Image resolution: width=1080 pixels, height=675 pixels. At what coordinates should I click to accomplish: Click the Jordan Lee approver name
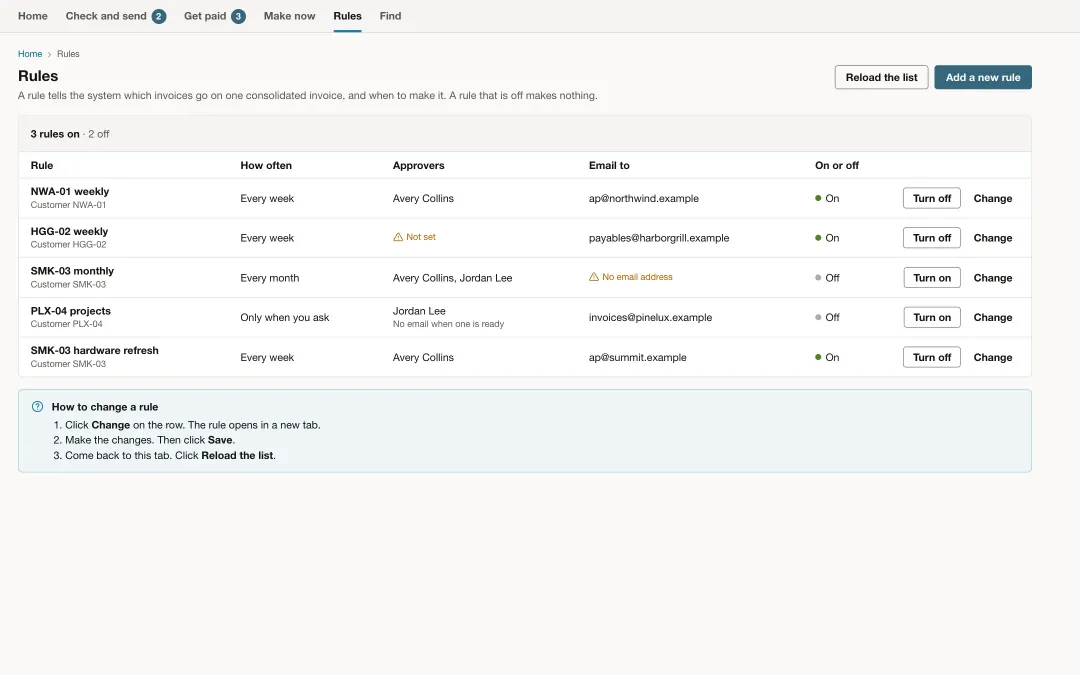point(419,311)
